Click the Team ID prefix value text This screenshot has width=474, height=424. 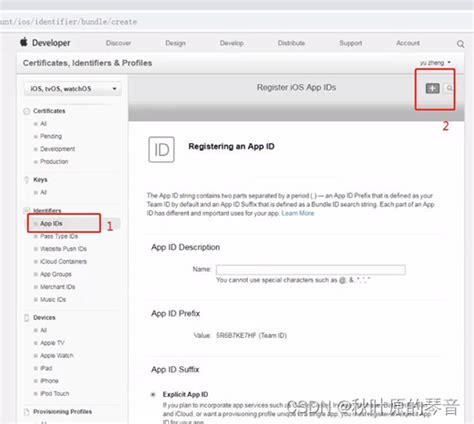(251, 335)
